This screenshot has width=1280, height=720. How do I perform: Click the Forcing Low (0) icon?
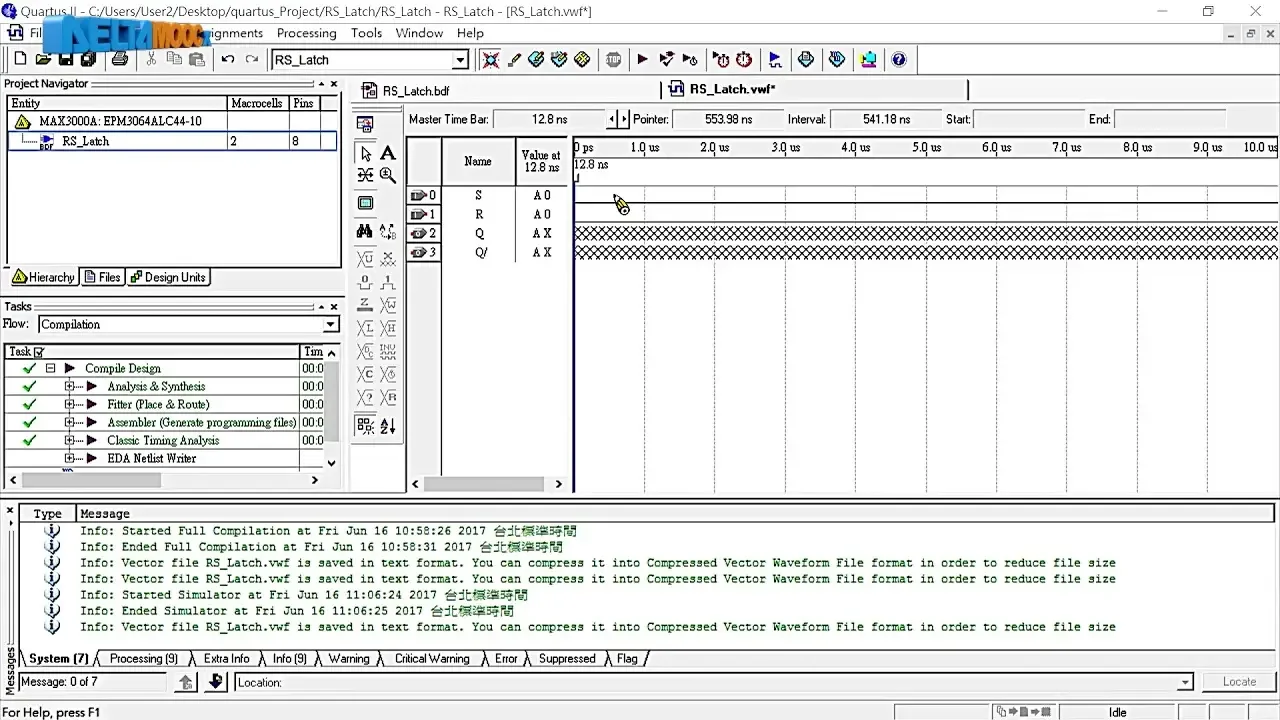366,282
